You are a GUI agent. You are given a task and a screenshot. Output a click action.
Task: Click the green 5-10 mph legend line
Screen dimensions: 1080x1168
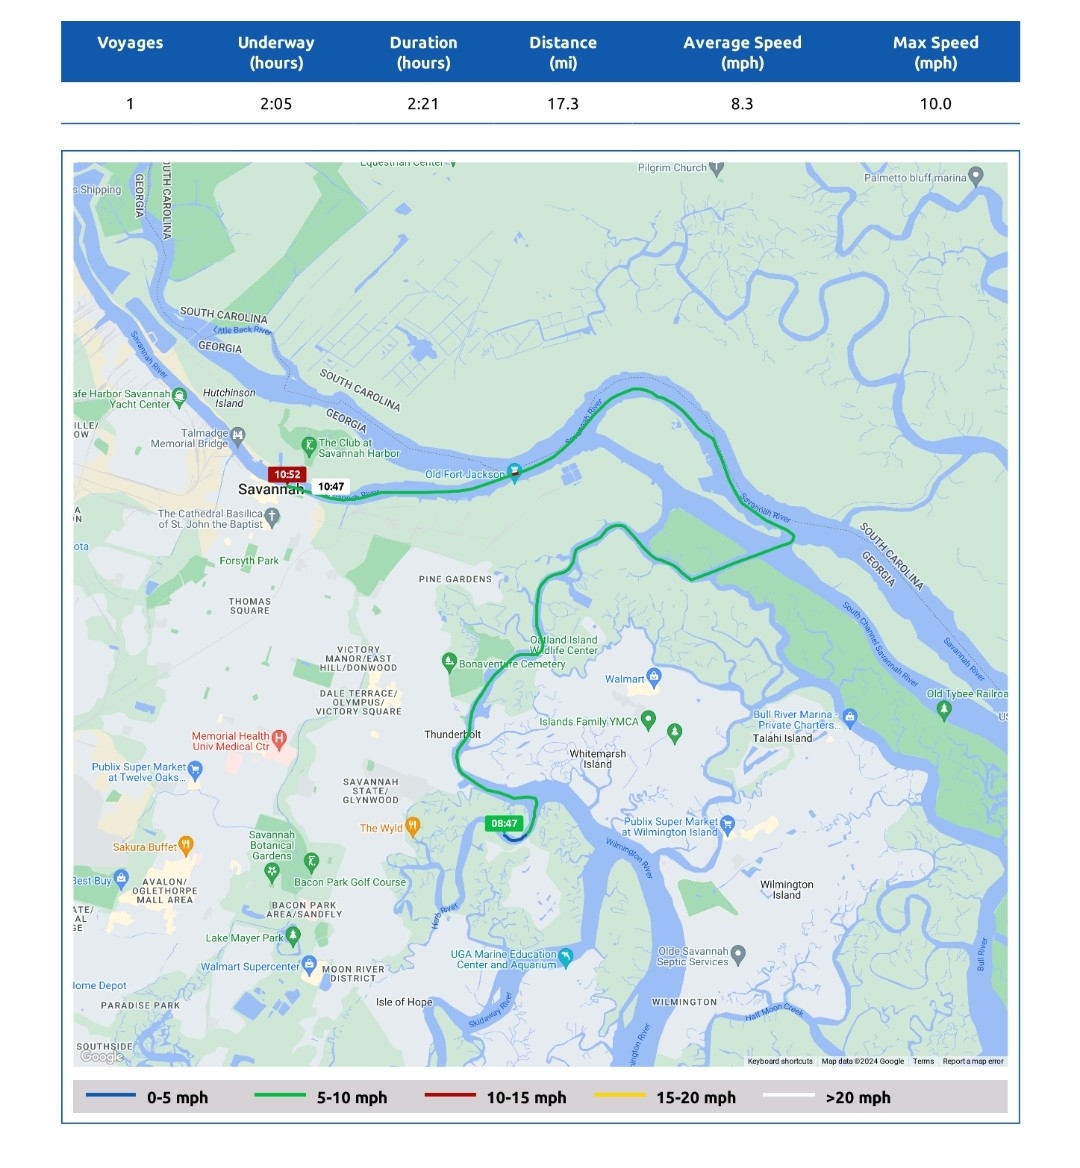[280, 1095]
